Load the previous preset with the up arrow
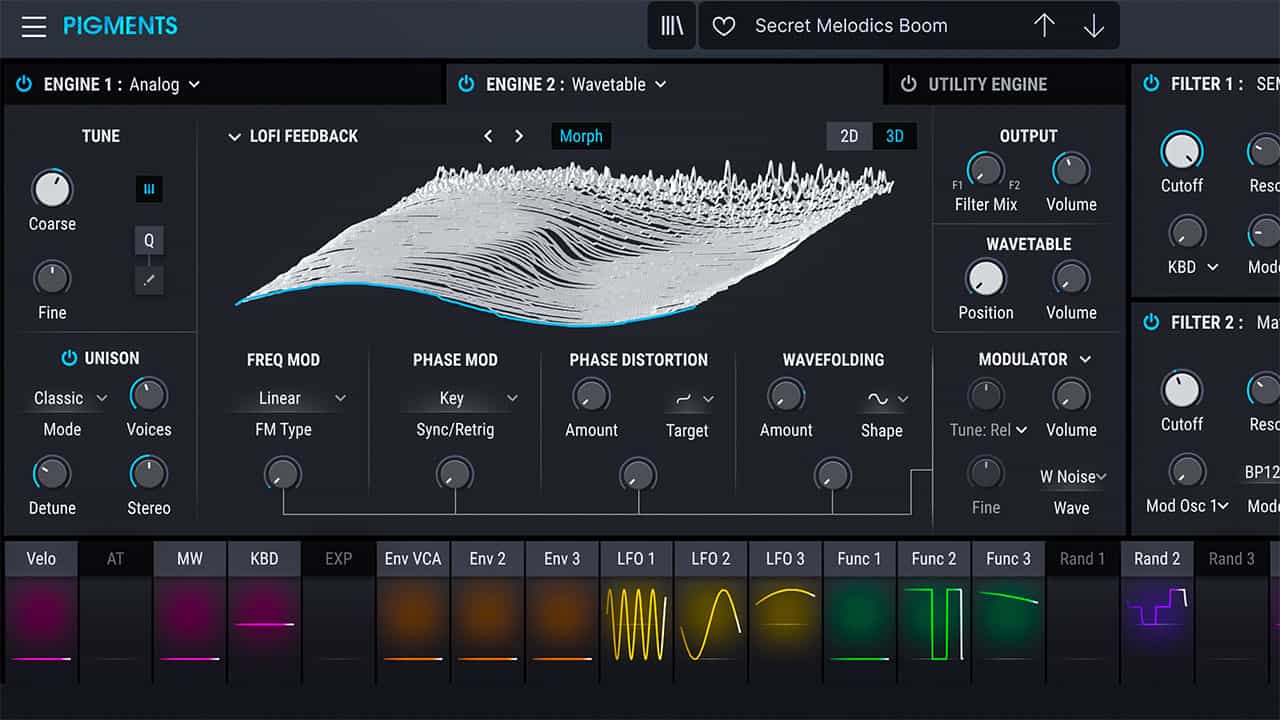Screen dimensions: 1280x720 click(1045, 25)
